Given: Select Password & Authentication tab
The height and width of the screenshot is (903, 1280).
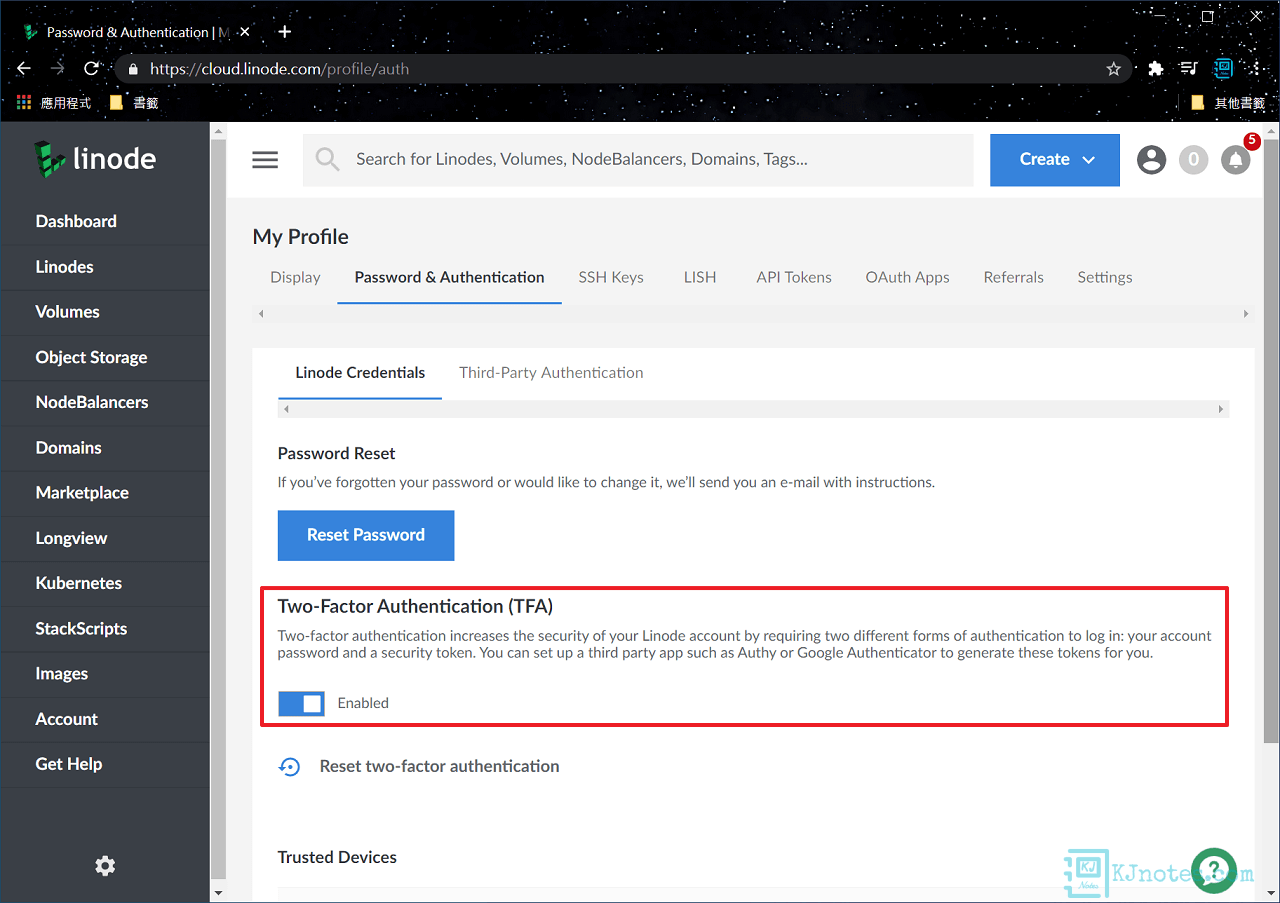Looking at the screenshot, I should click(x=449, y=277).
